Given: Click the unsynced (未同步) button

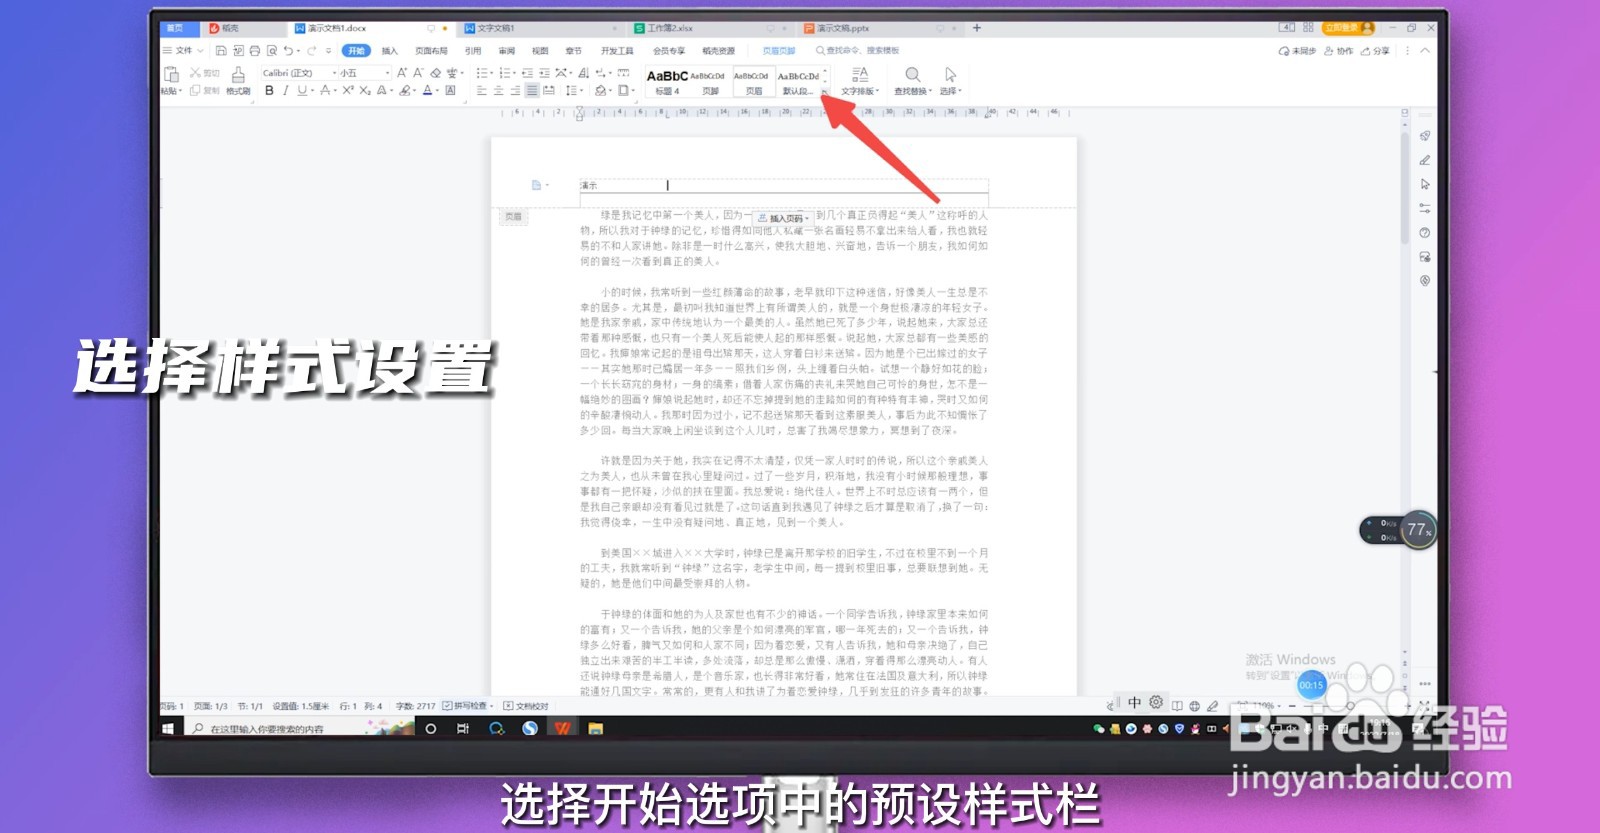Looking at the screenshot, I should (x=1297, y=50).
